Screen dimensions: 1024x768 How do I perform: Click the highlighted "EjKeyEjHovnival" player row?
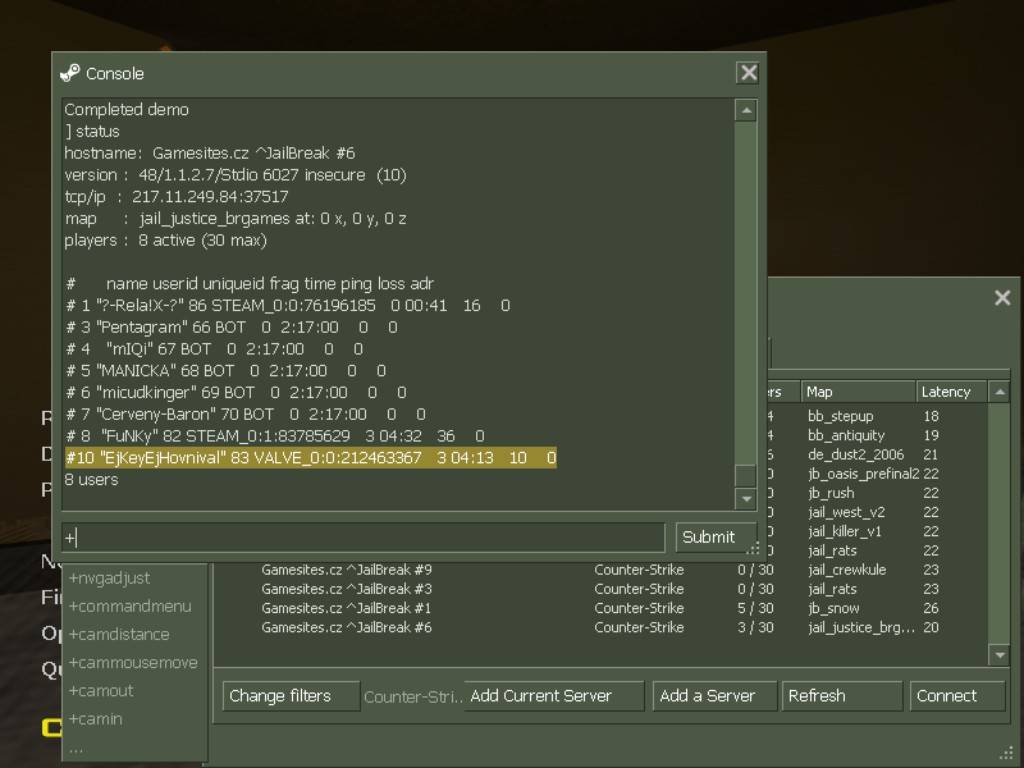tap(311, 458)
